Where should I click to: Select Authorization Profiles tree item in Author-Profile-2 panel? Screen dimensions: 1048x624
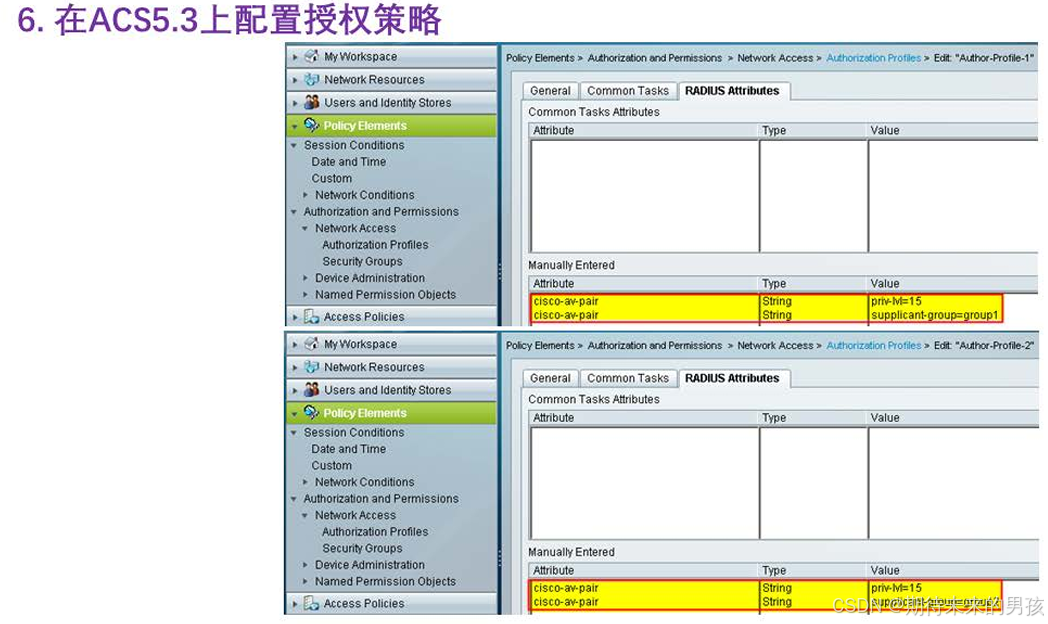coord(375,532)
